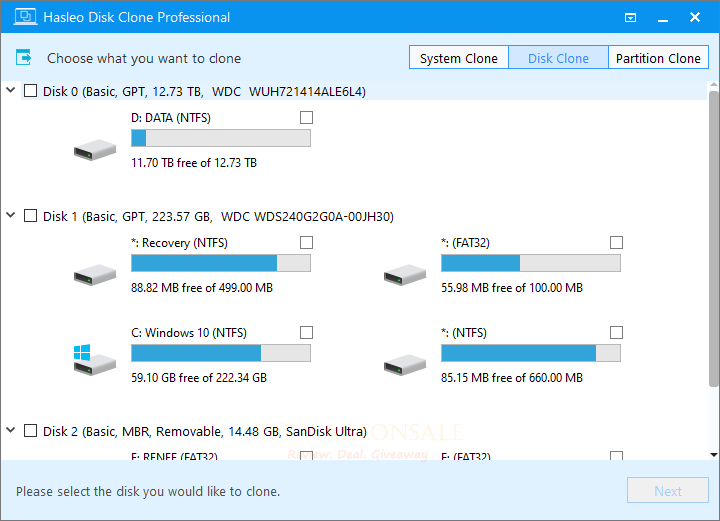The width and height of the screenshot is (720, 521).
Task: Collapse the Disk 1 section
Action: pos(11,215)
